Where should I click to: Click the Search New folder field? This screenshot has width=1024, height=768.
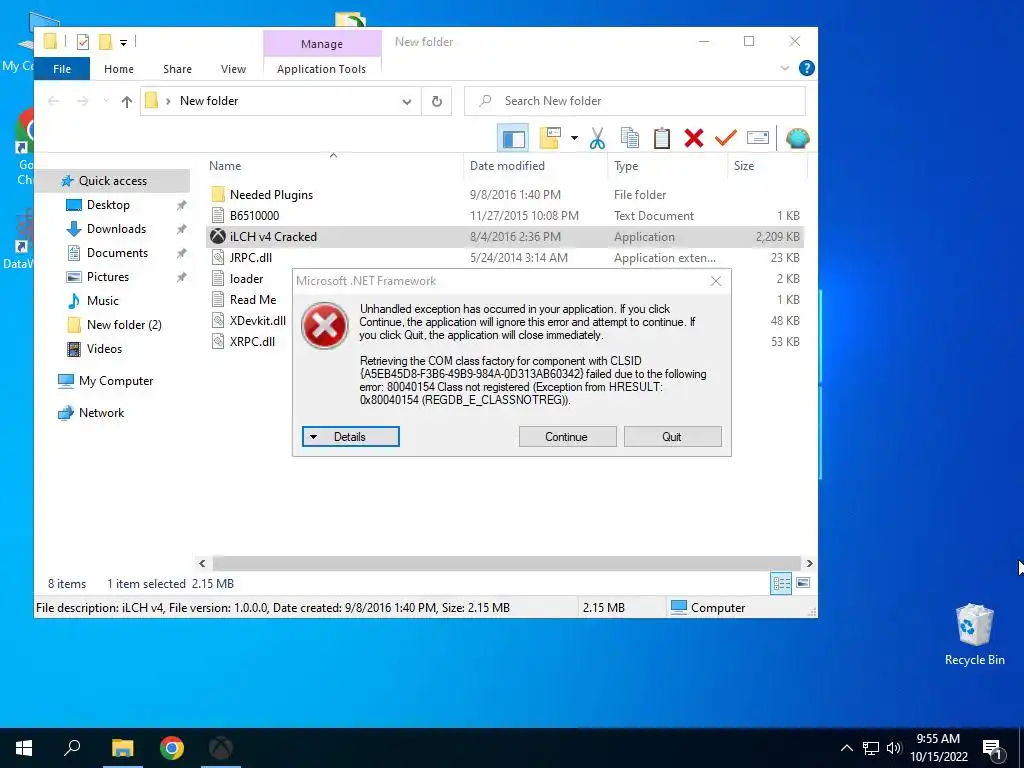(x=635, y=101)
